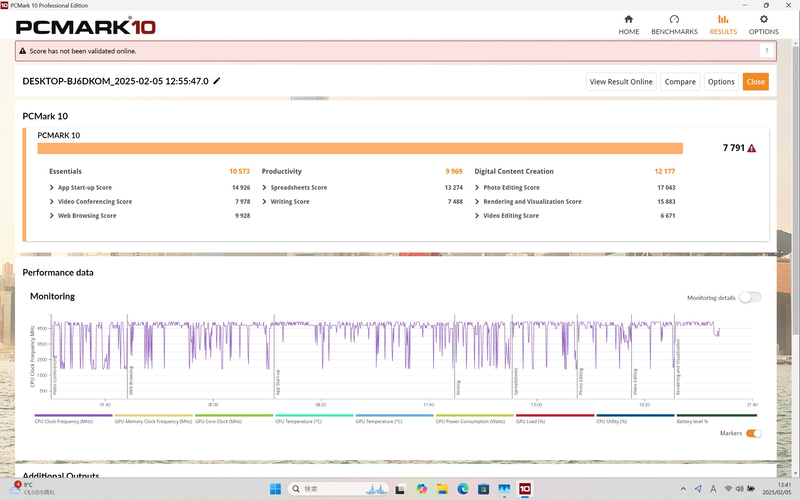Open the Windows Start menu
Viewport: 800px width, 500px height.
pos(275,489)
